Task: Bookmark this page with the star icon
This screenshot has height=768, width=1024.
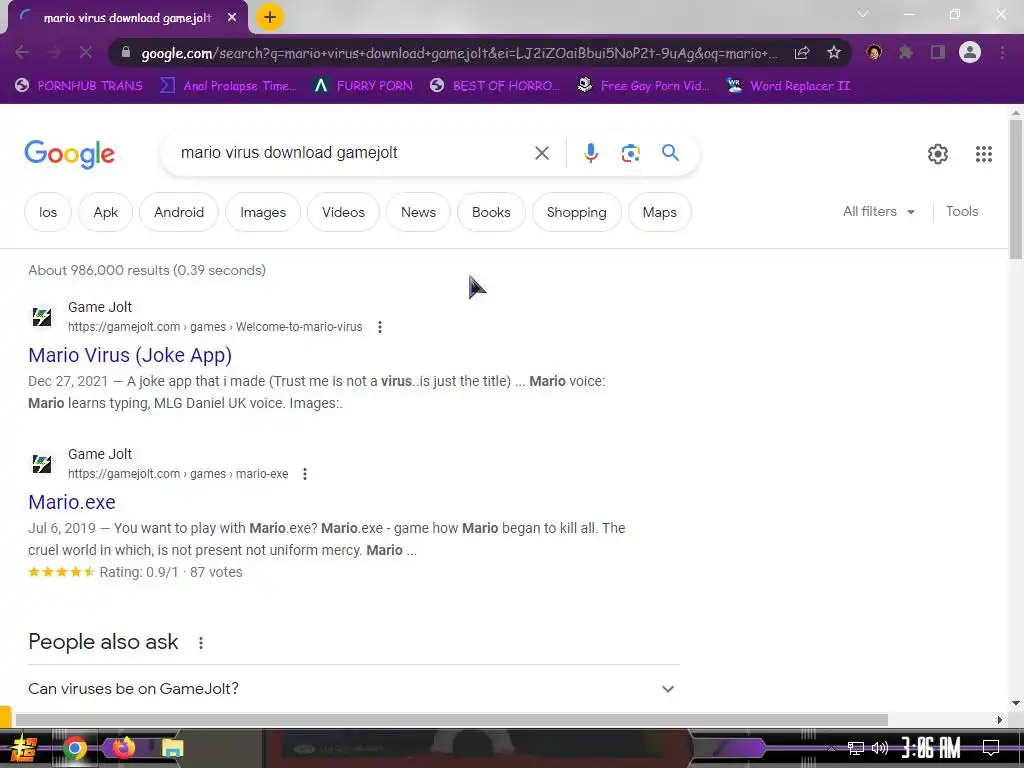Action: (x=834, y=53)
